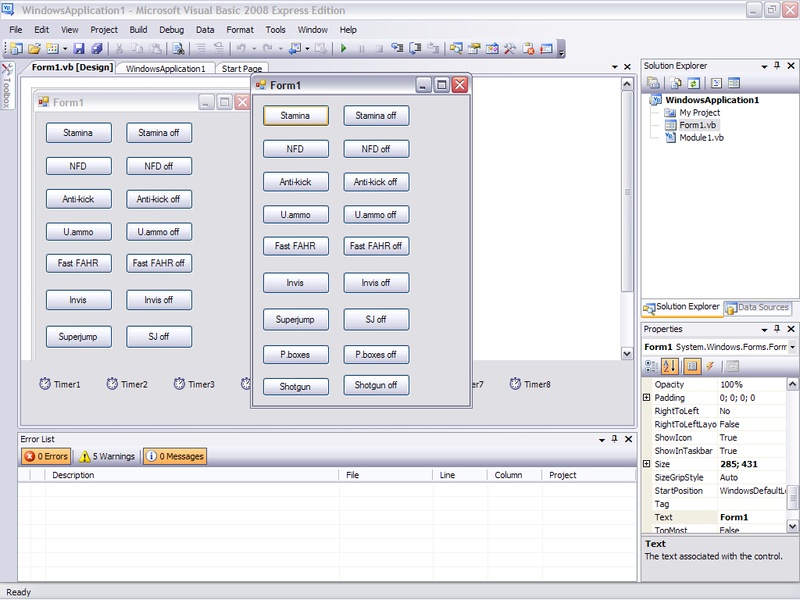Toggle the Properties view button in the Properties panel
The image size is (800, 600).
coord(692,366)
